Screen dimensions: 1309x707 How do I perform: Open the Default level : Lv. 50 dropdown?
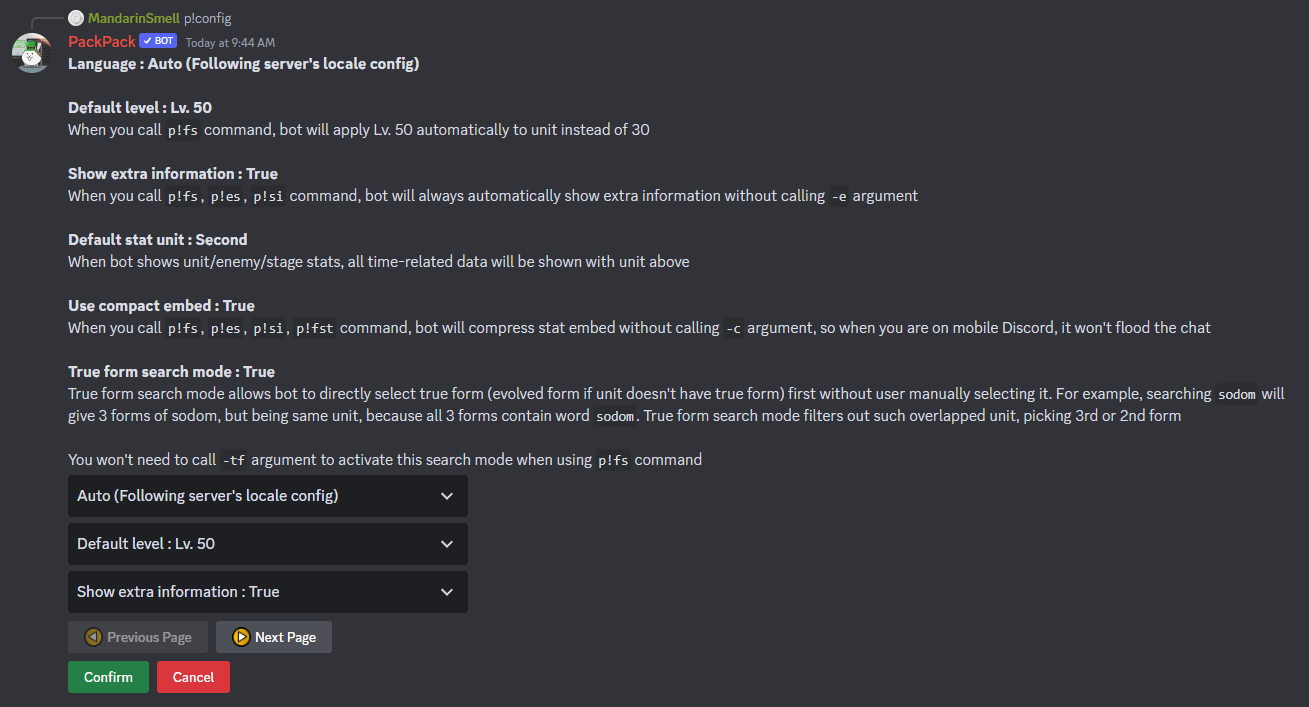[x=268, y=544]
